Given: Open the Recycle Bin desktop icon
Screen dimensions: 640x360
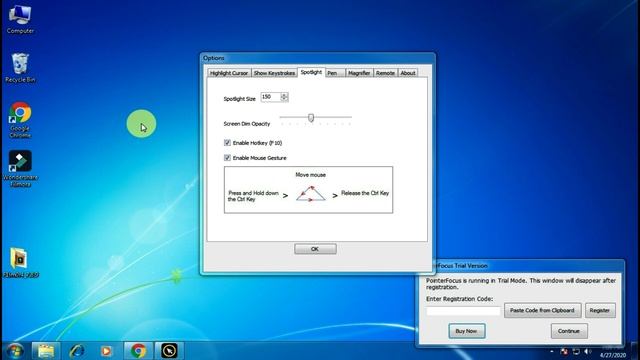Looking at the screenshot, I should (20, 68).
